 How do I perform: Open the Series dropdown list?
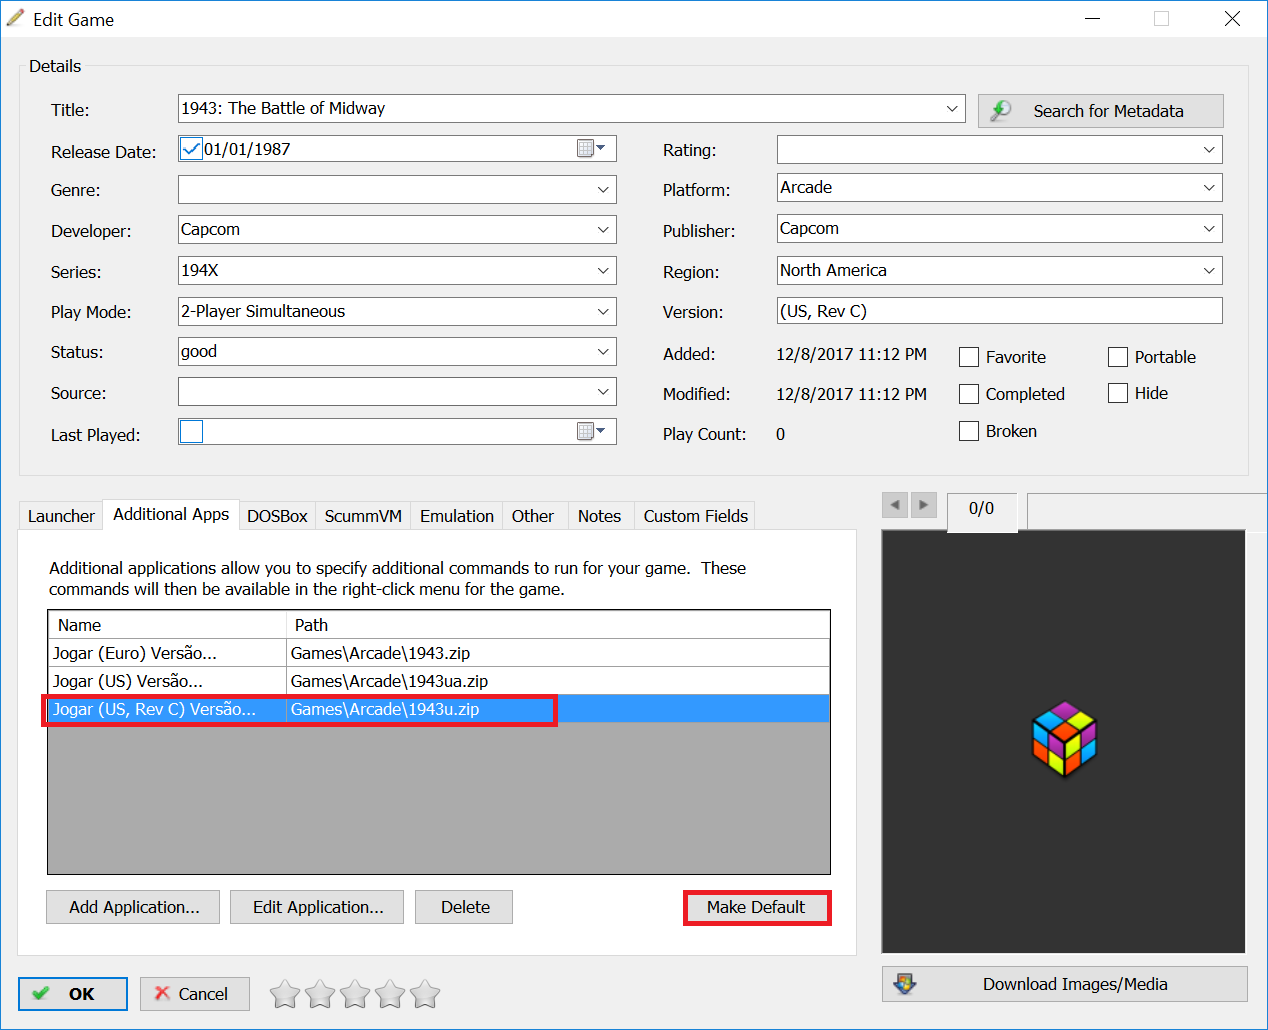tap(603, 271)
